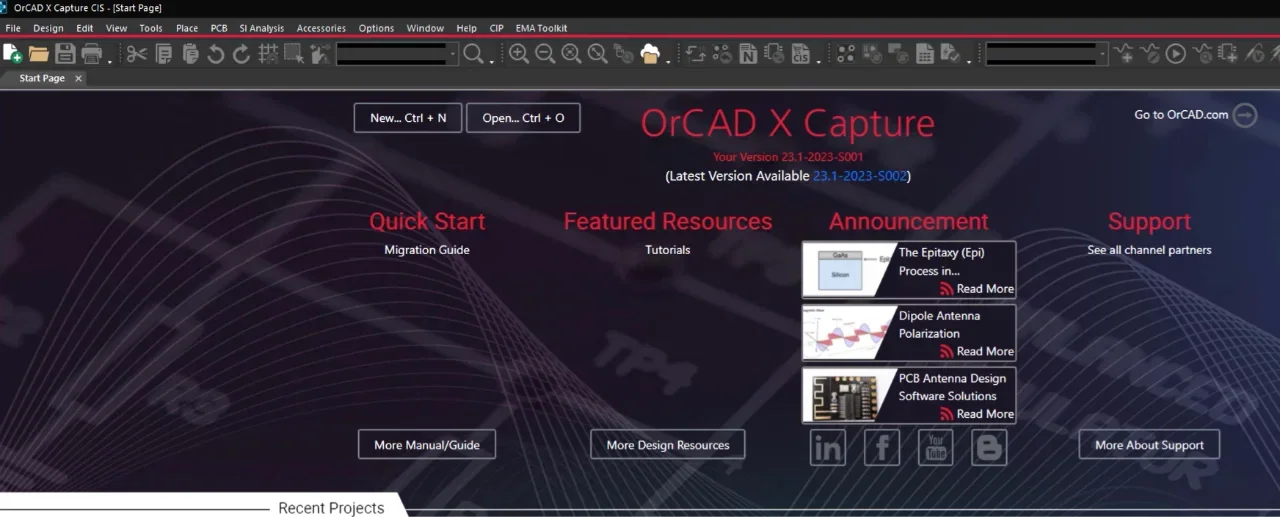This screenshot has height=517, width=1280.
Task: Open the Epitaxy (Epi) Process thumbnail
Action: click(x=848, y=269)
